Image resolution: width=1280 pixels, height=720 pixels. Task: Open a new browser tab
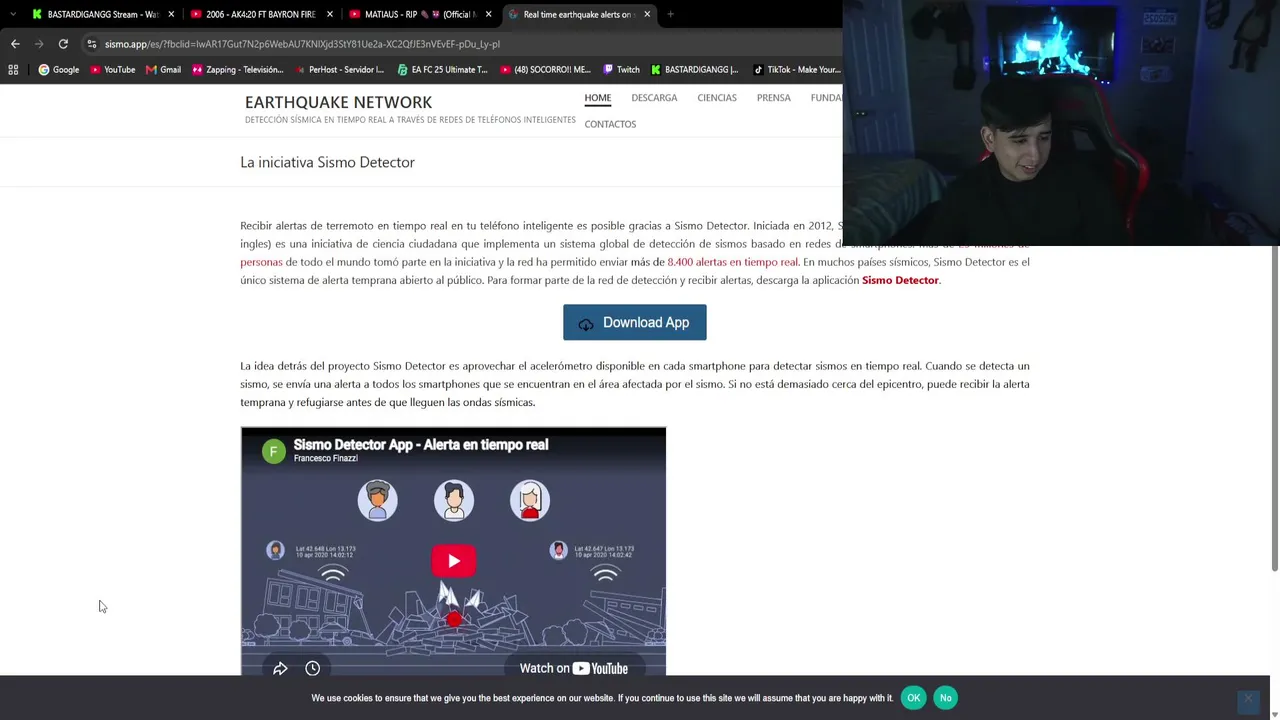click(x=670, y=14)
